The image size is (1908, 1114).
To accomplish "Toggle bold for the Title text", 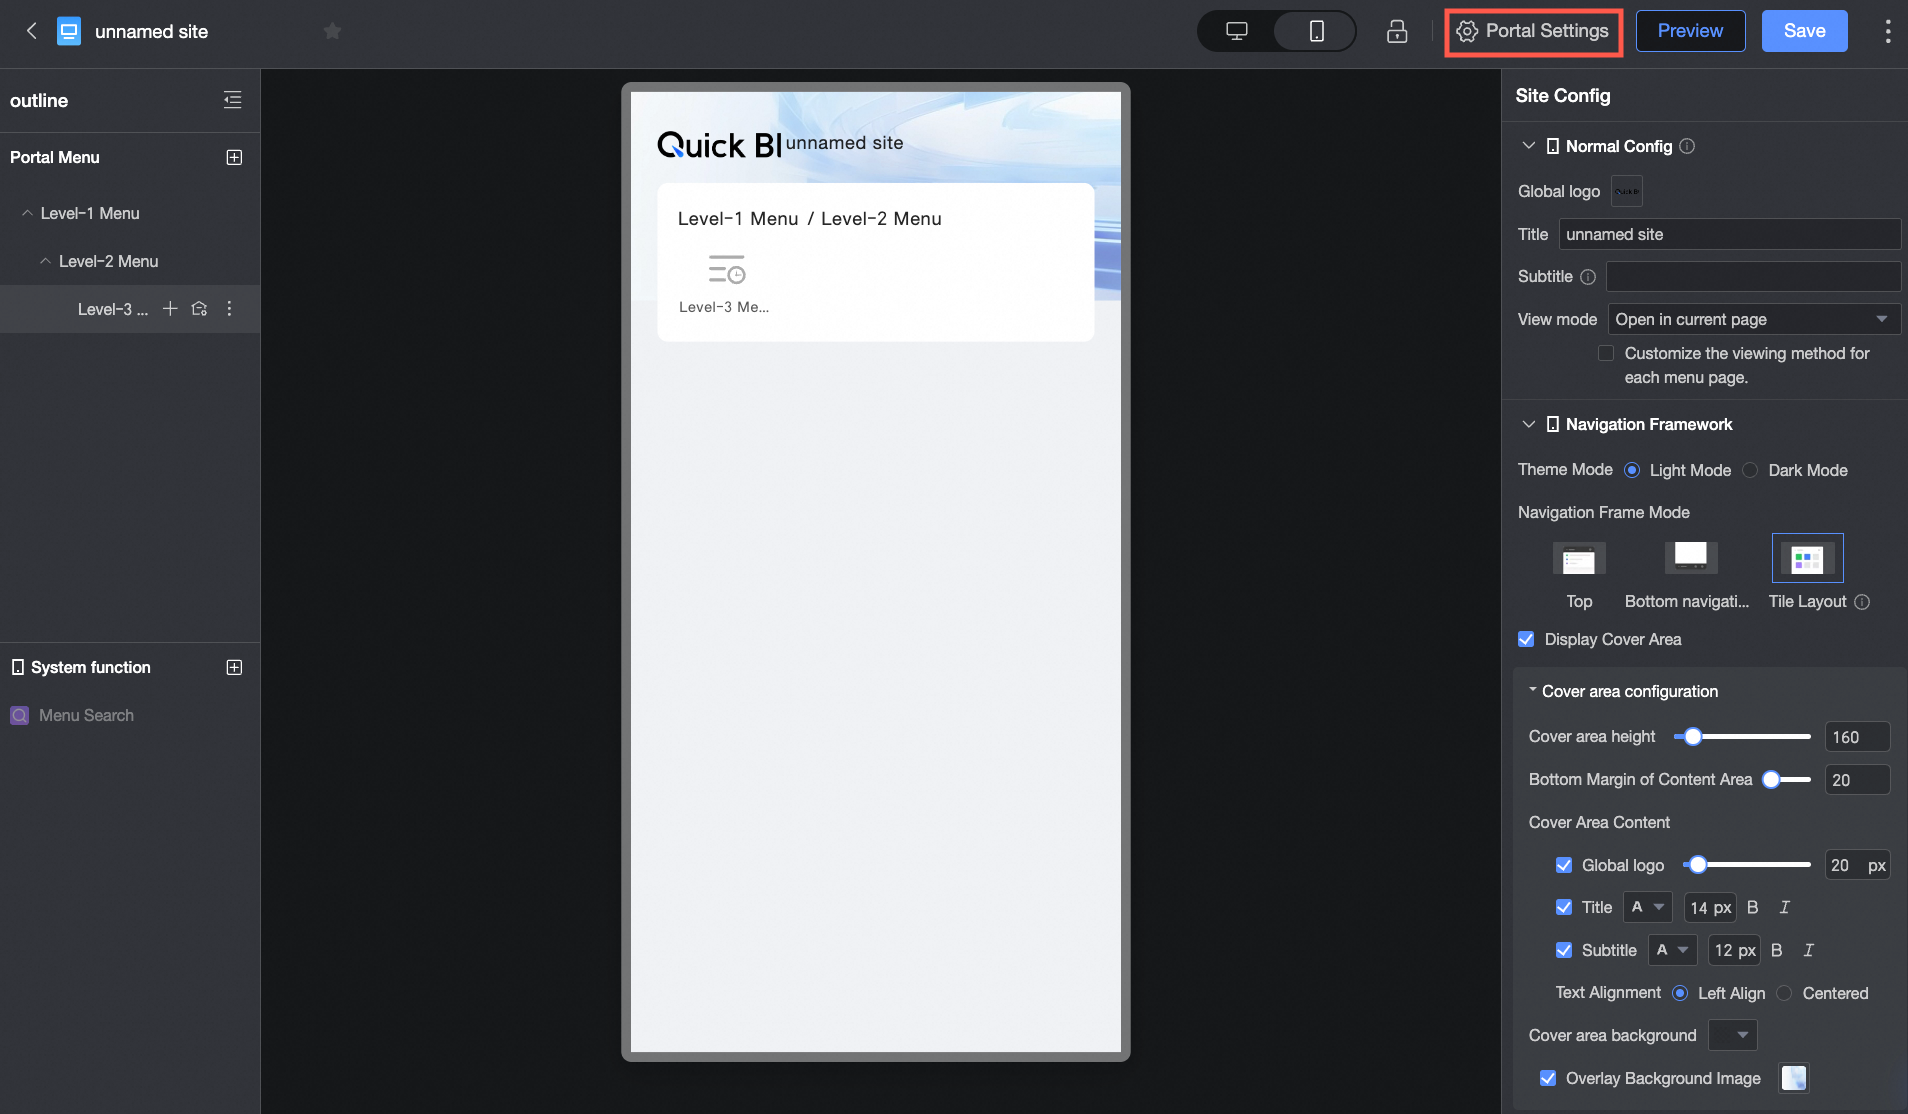I will 1753,907.
